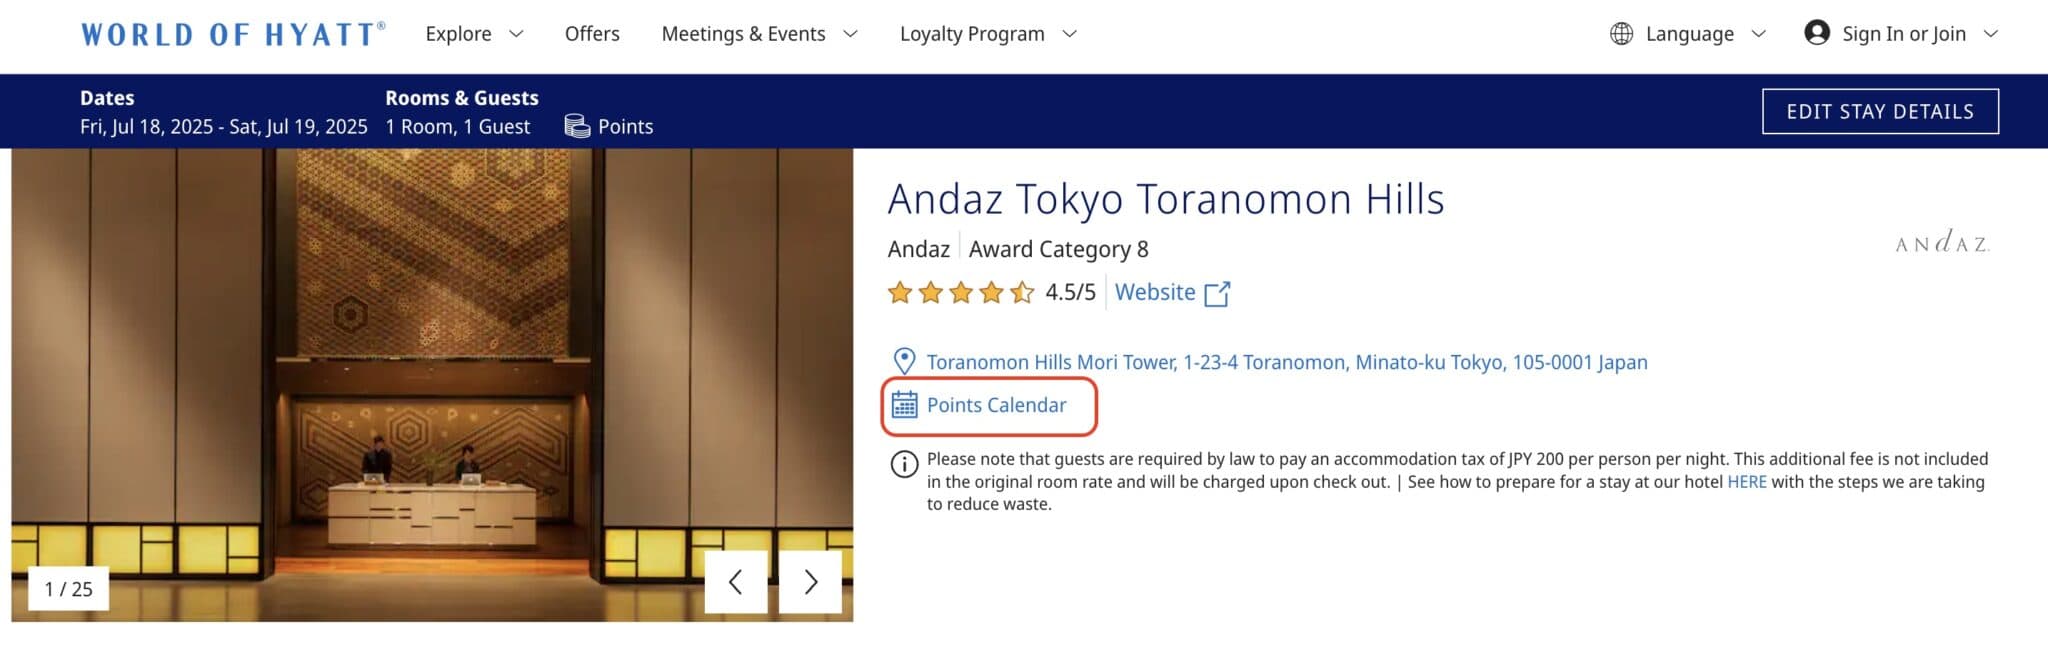
Task: Select Offers in the navigation
Action: pyautogui.click(x=592, y=33)
